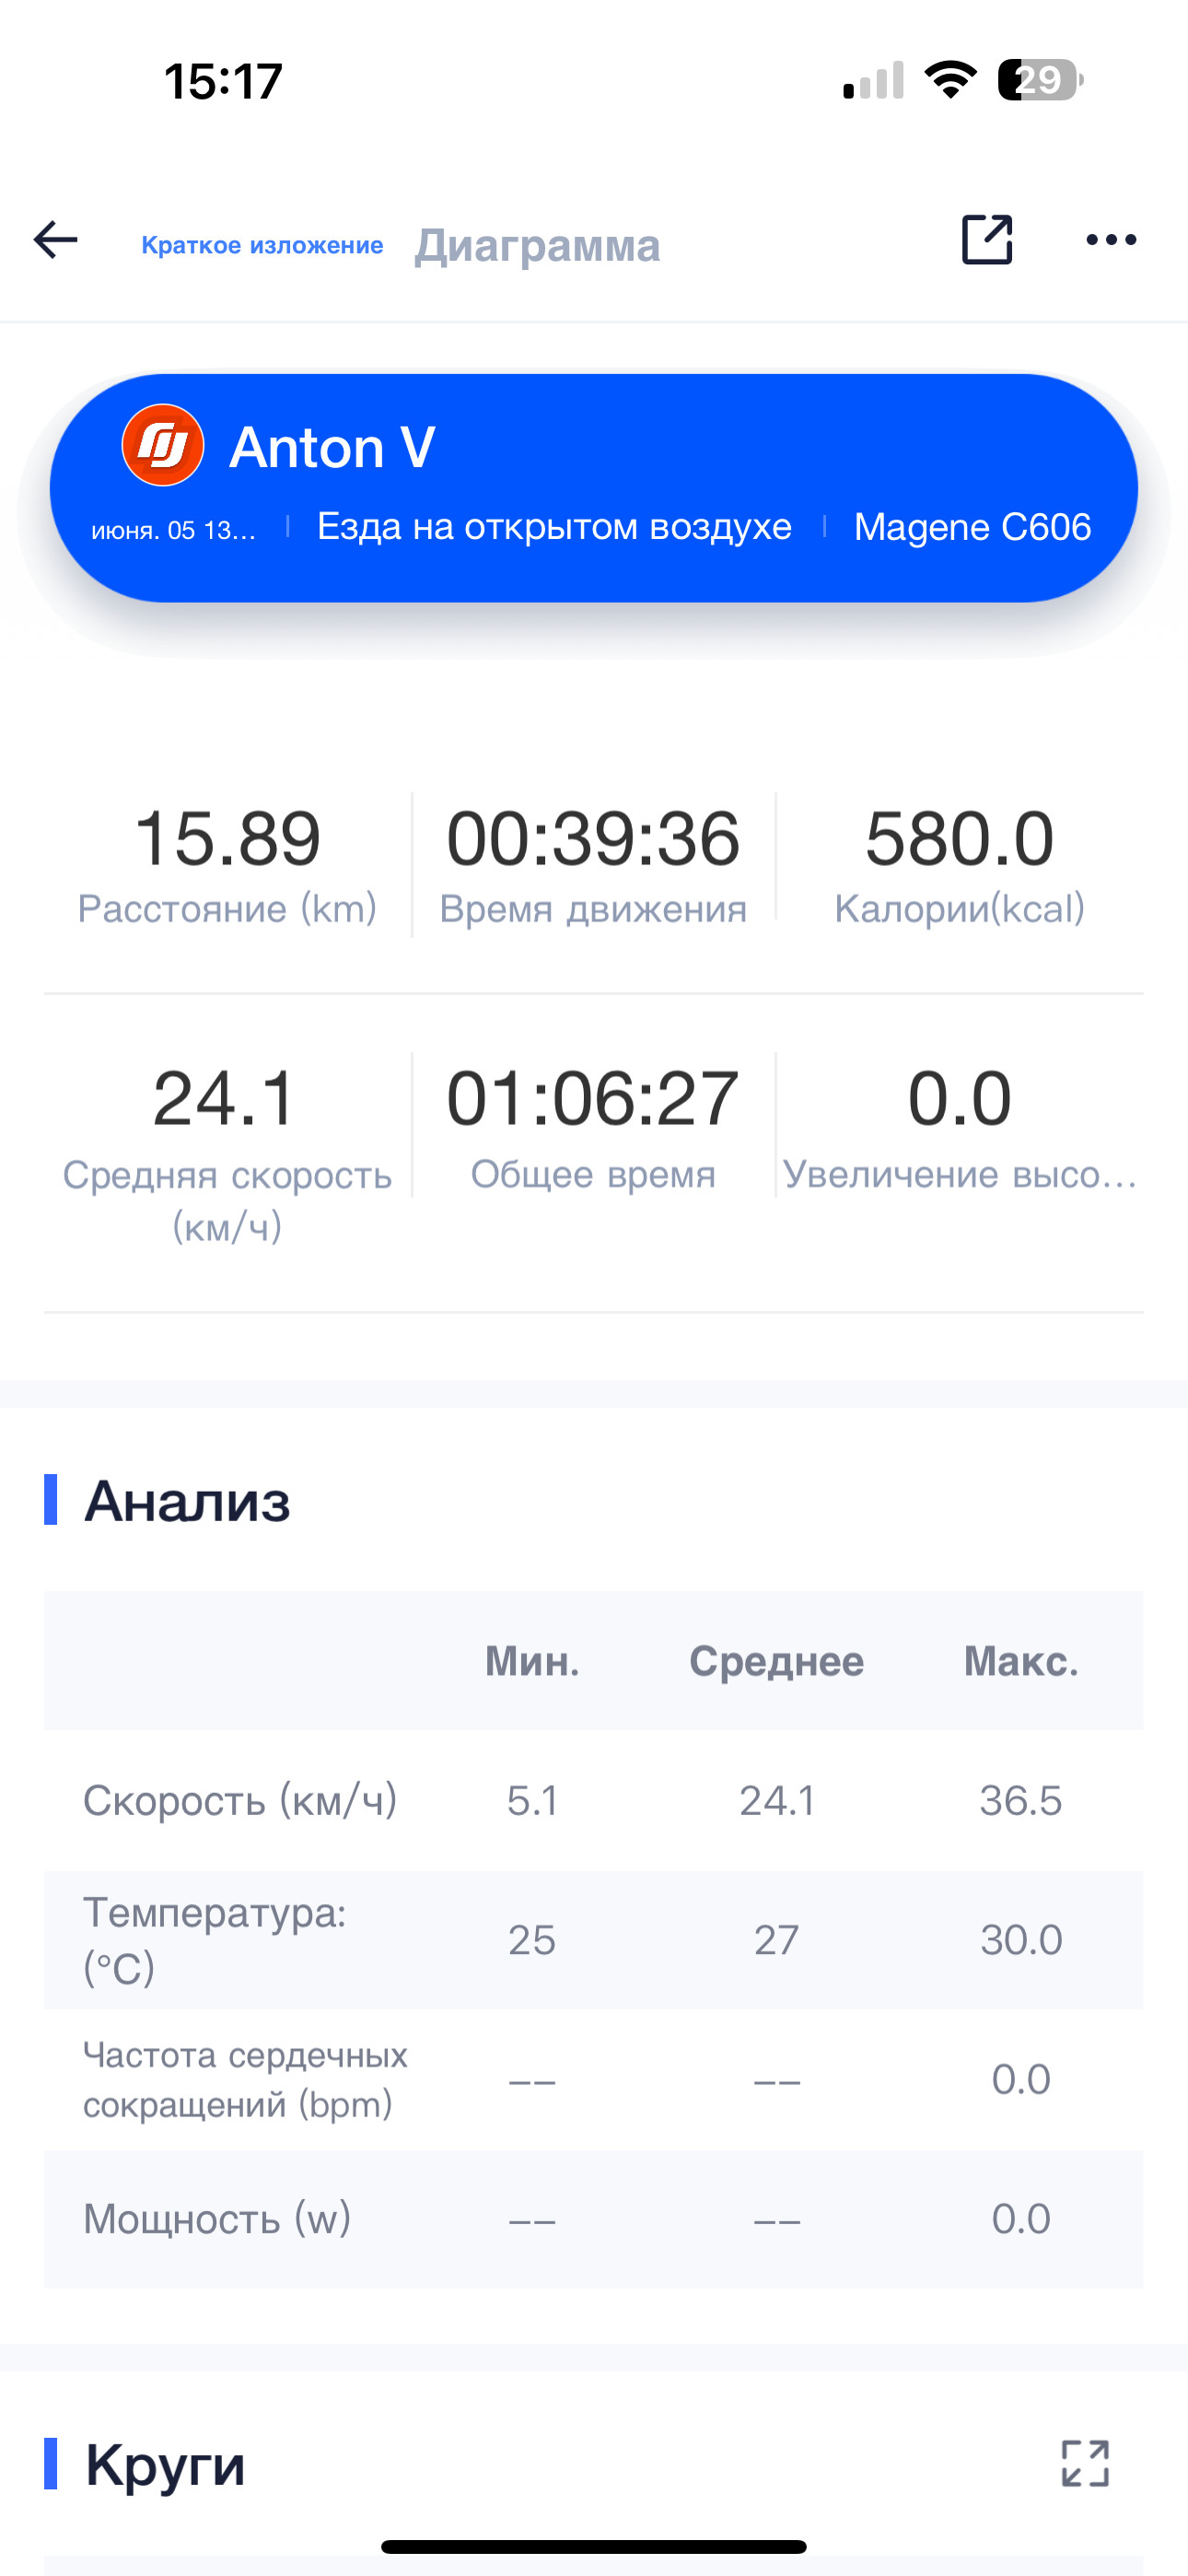Tap the Anton V user name

pos(332,447)
